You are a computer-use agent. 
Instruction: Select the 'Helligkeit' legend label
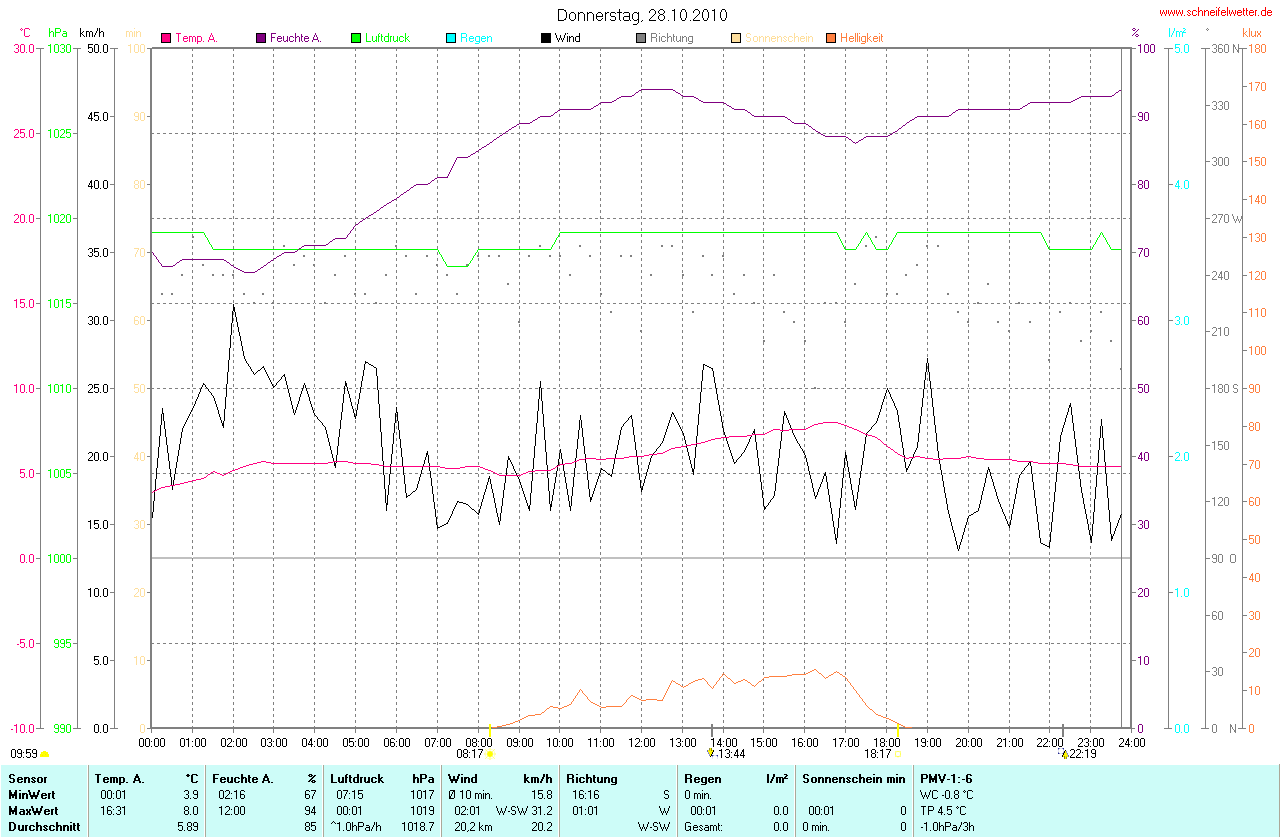862,38
